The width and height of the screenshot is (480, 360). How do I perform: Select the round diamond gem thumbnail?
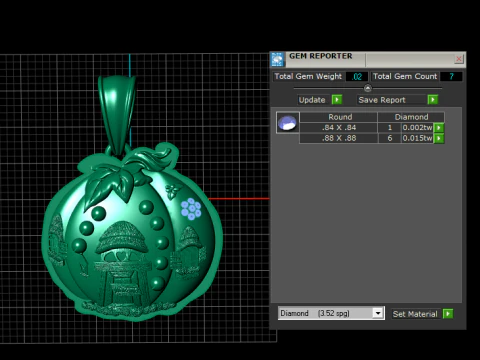coord(287,123)
